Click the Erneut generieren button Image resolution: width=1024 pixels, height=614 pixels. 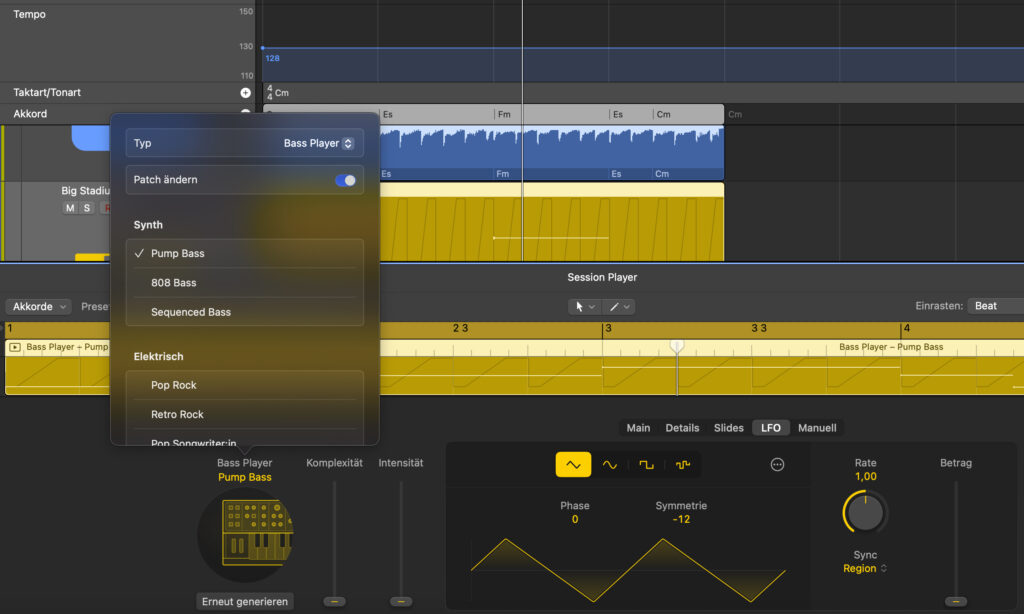245,601
